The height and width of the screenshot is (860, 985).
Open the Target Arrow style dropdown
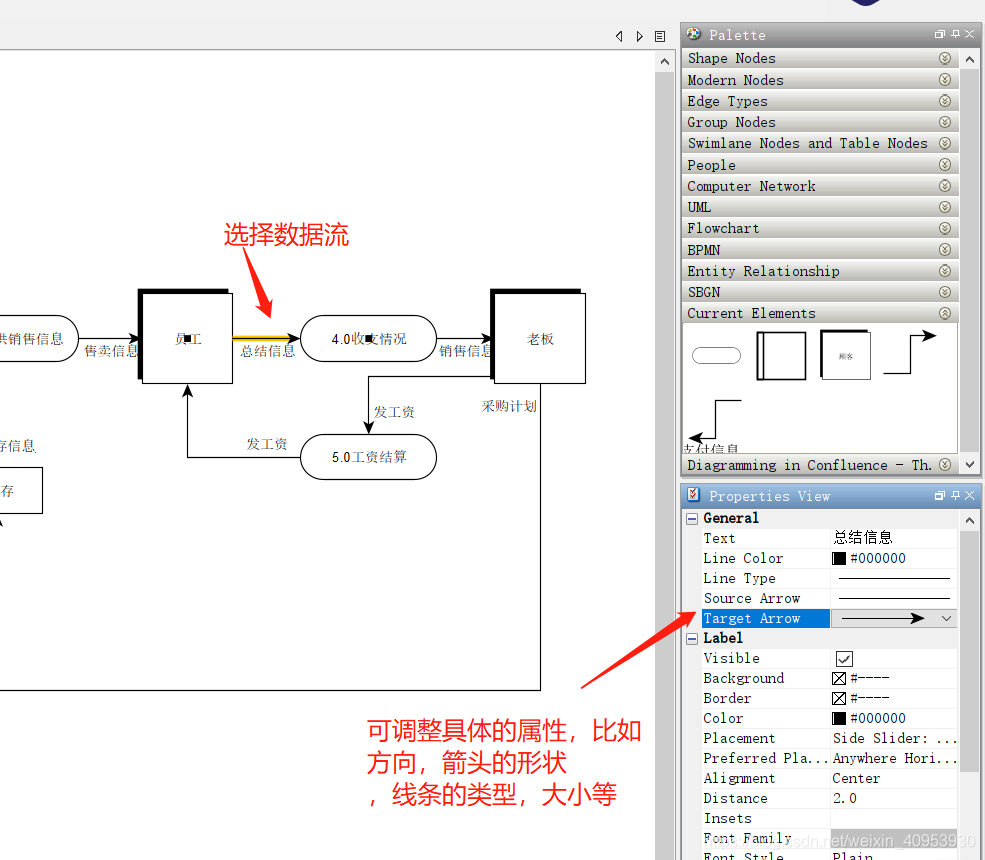click(948, 618)
